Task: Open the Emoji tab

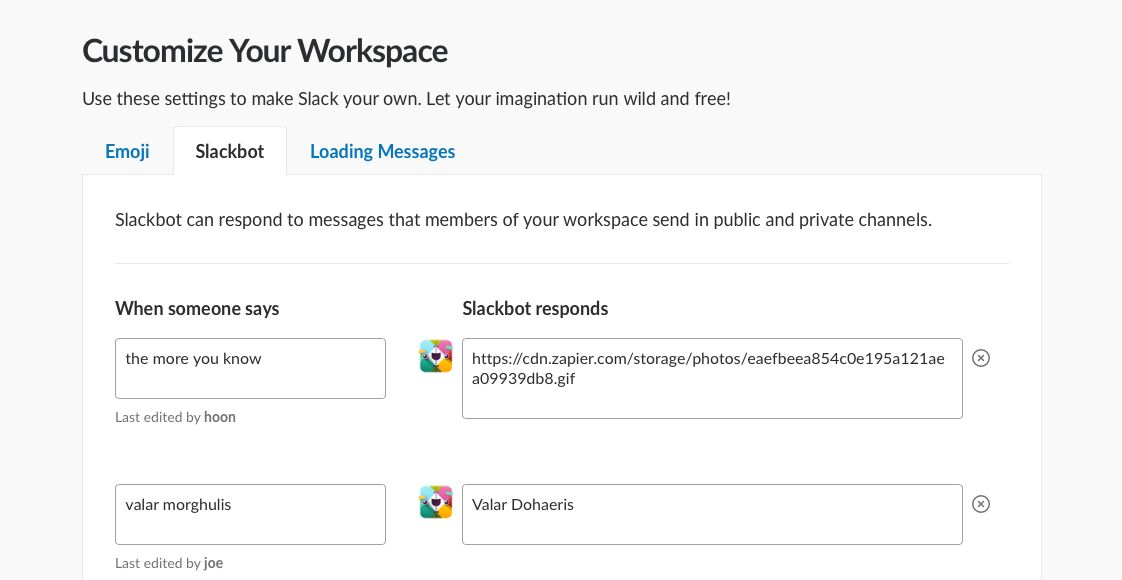Action: [x=127, y=151]
